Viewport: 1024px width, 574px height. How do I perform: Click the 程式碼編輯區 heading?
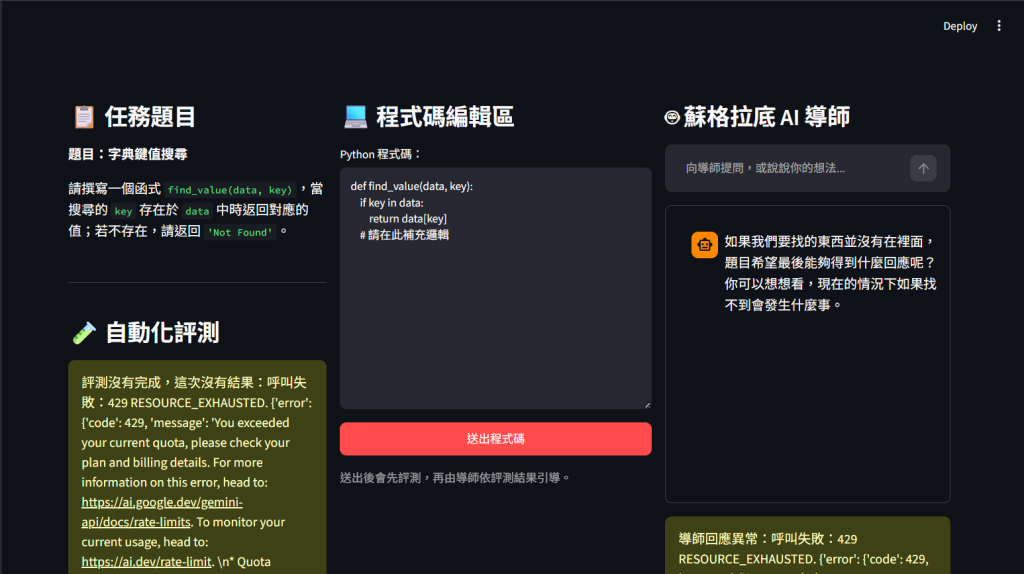(445, 117)
